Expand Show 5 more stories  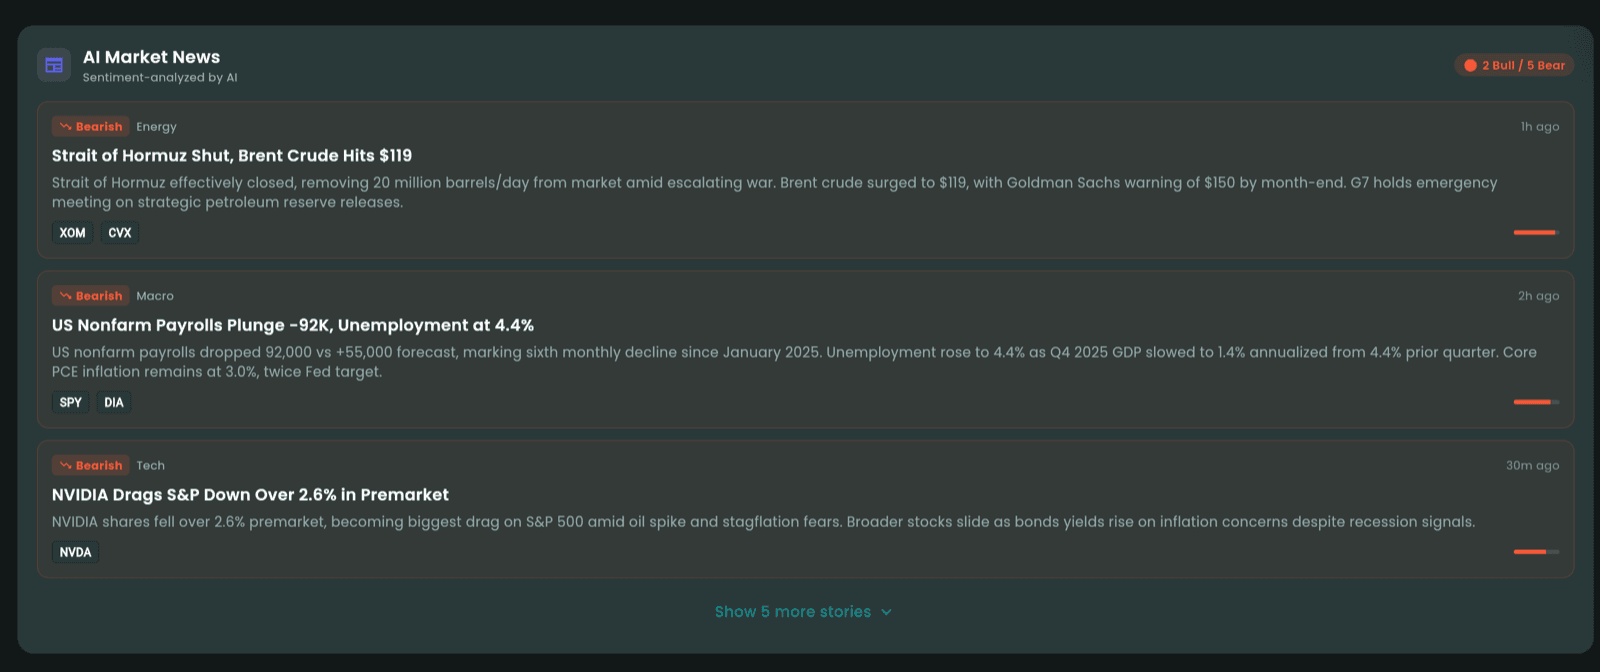[792, 612]
